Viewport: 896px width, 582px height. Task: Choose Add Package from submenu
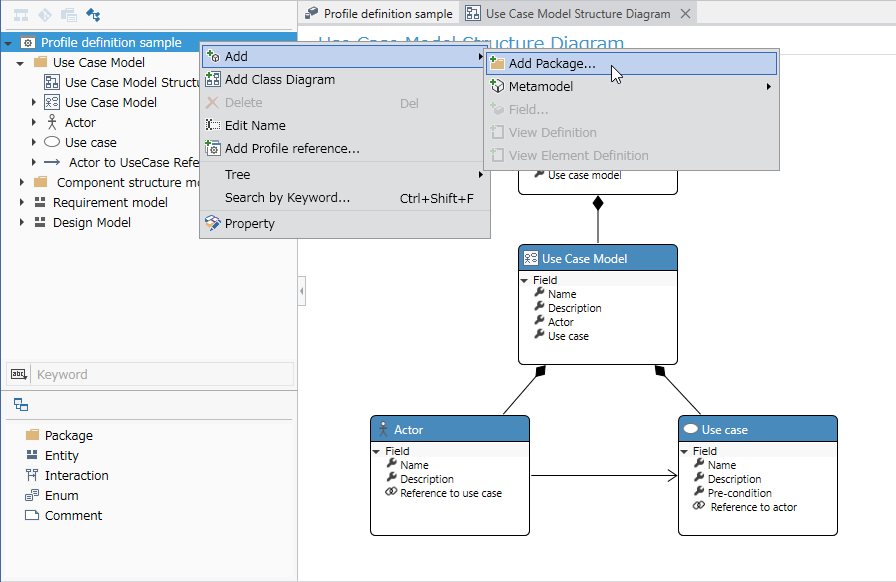click(x=631, y=63)
